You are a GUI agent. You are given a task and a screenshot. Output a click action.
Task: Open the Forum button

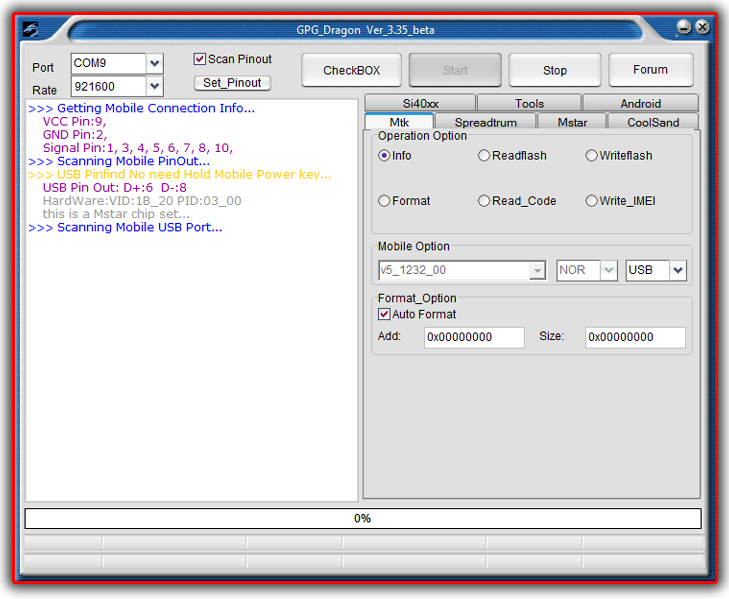point(650,70)
